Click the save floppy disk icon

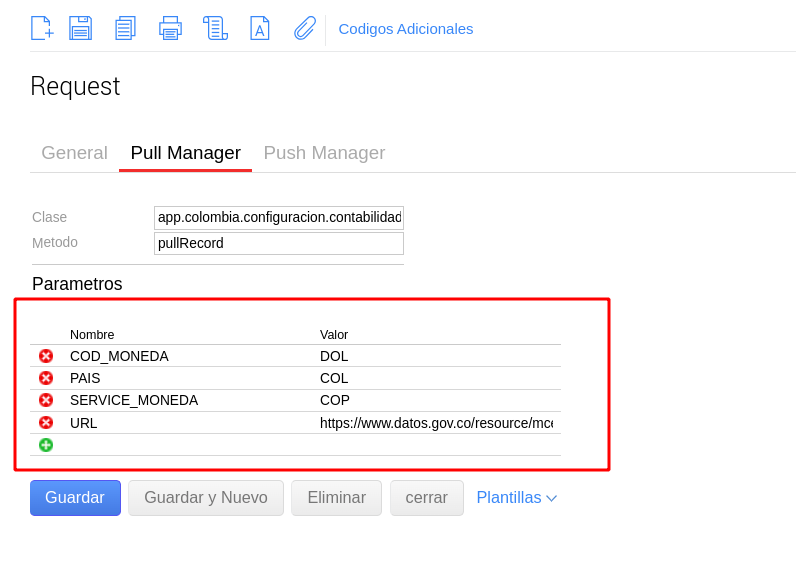click(x=80, y=28)
